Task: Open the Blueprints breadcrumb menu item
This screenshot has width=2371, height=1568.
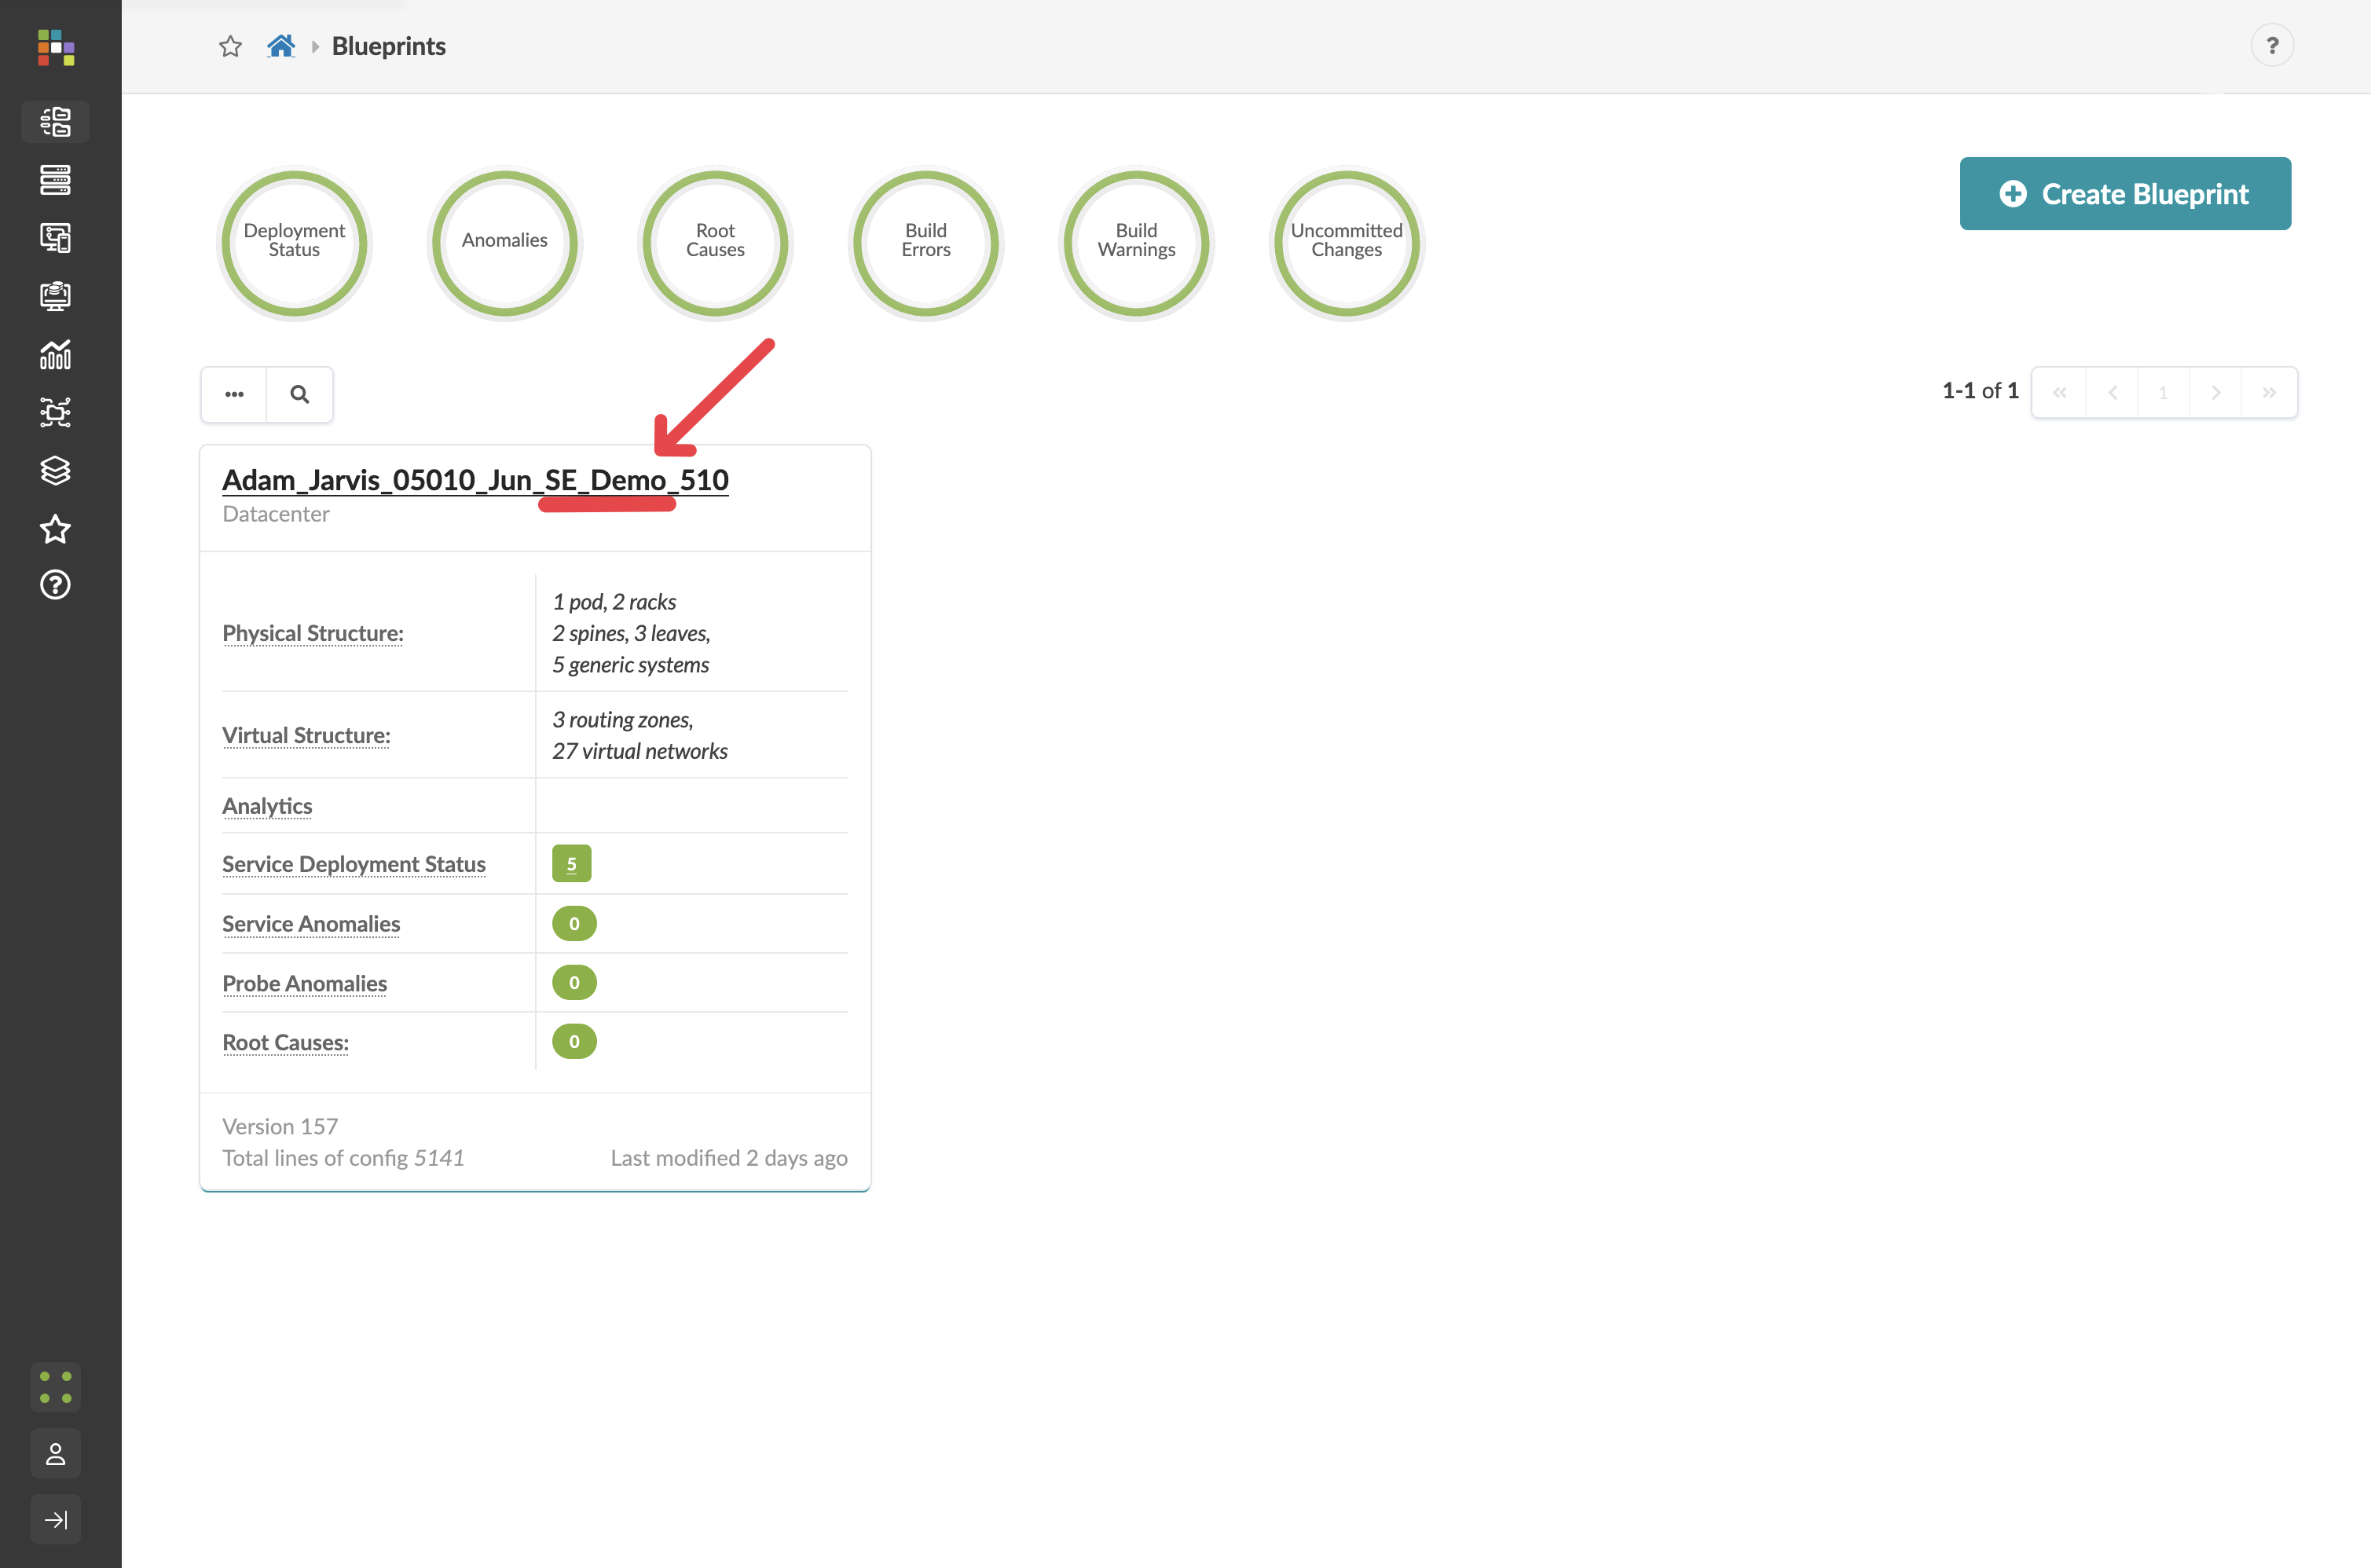Action: click(388, 45)
